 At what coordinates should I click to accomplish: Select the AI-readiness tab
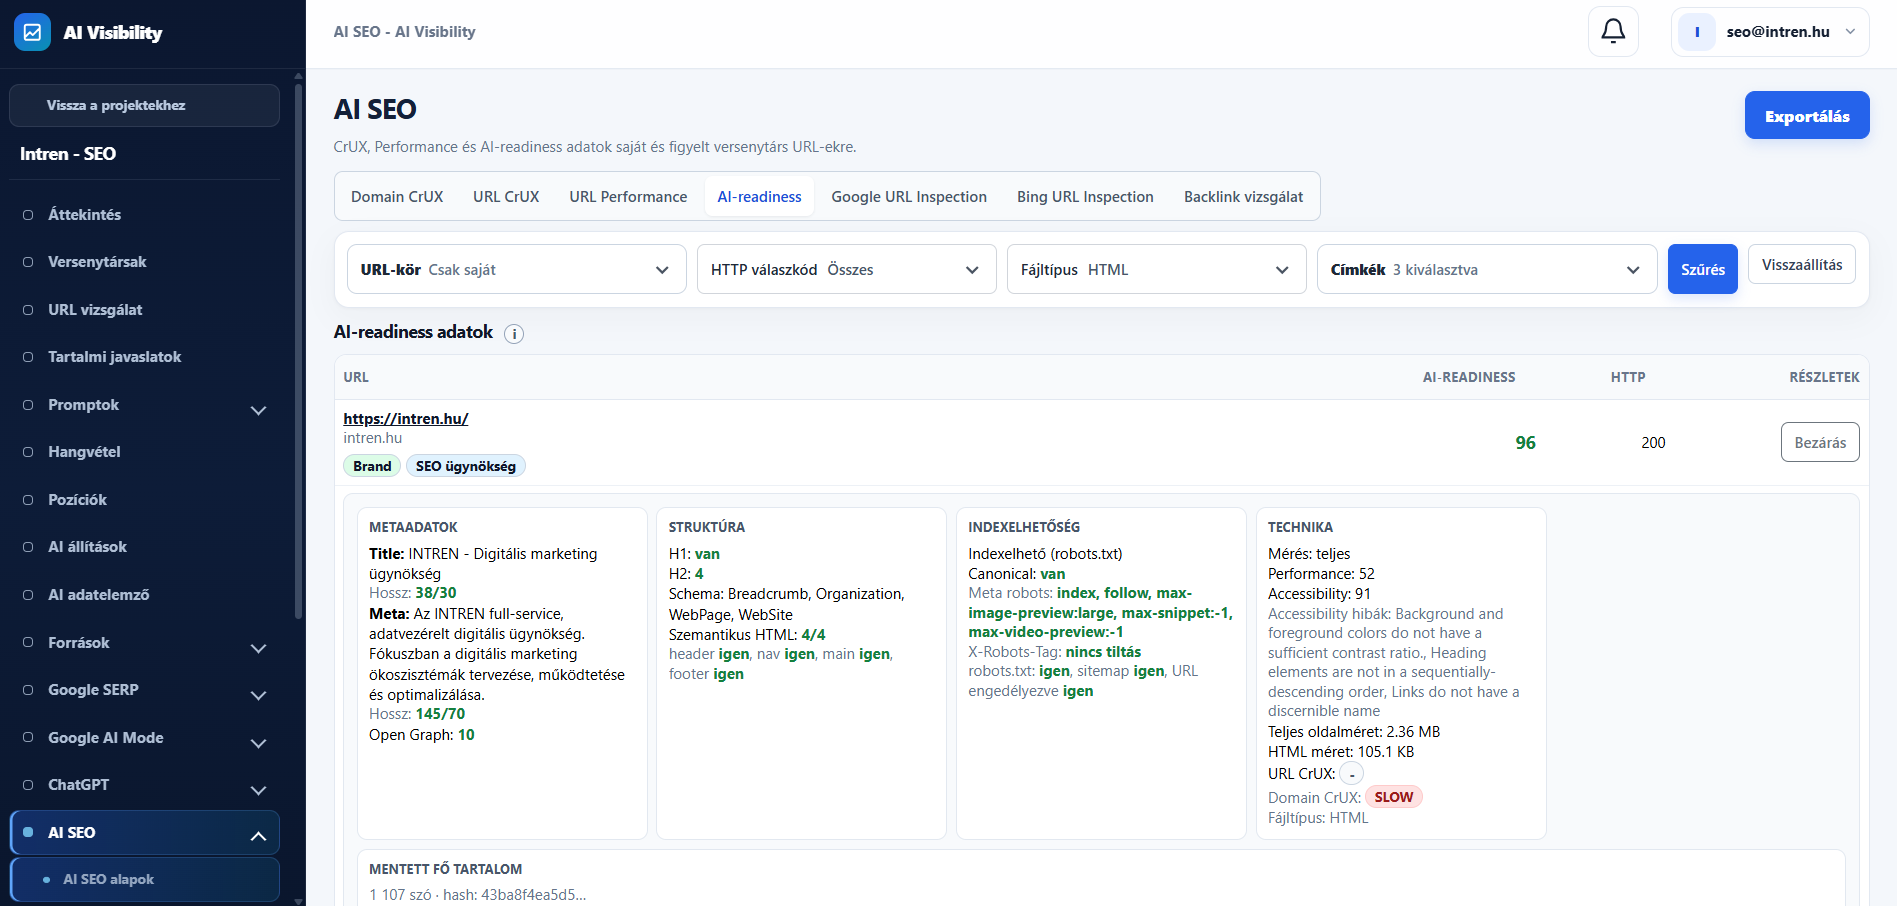759,196
